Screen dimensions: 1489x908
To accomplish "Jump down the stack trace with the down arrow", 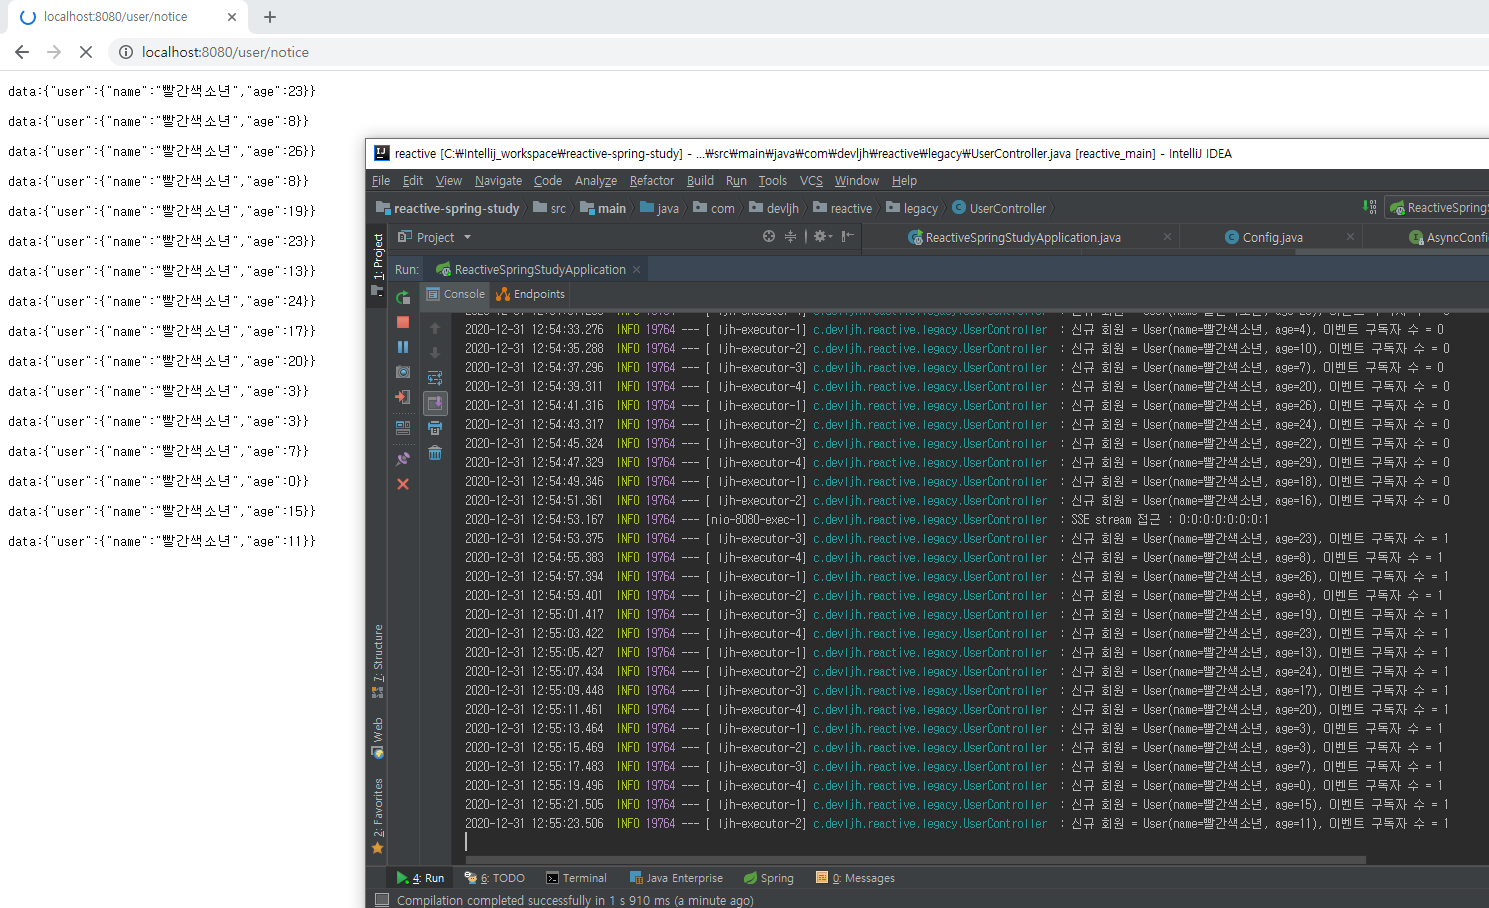I will (x=435, y=353).
